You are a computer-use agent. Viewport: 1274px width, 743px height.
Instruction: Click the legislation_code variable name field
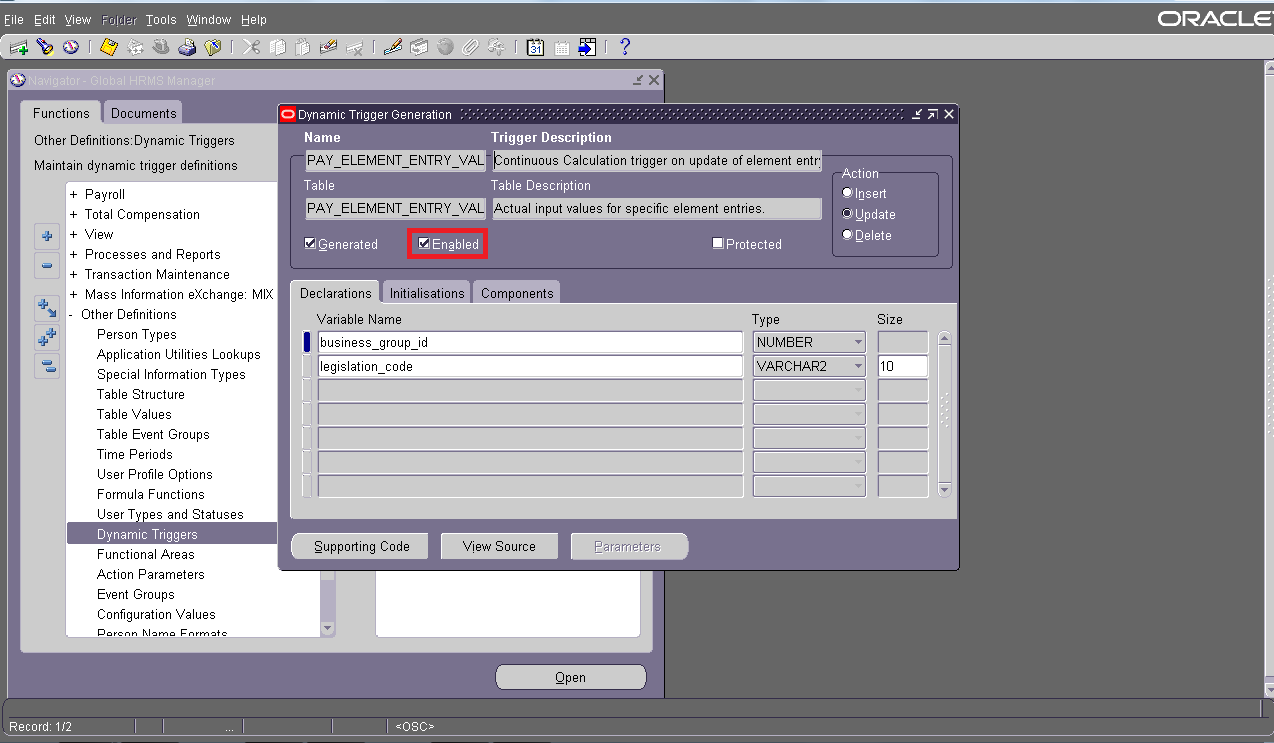point(530,366)
